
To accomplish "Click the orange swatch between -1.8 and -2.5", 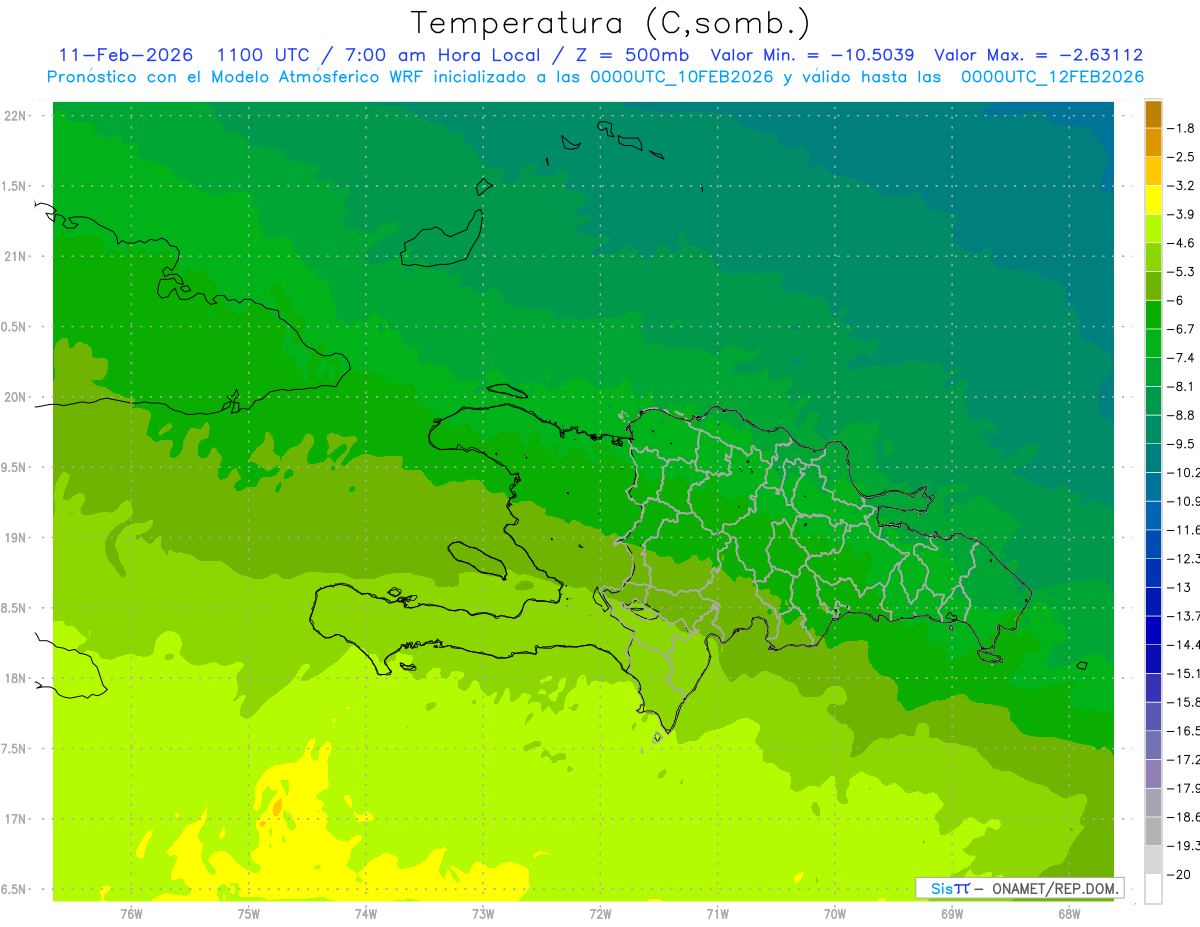I will (x=1153, y=143).
